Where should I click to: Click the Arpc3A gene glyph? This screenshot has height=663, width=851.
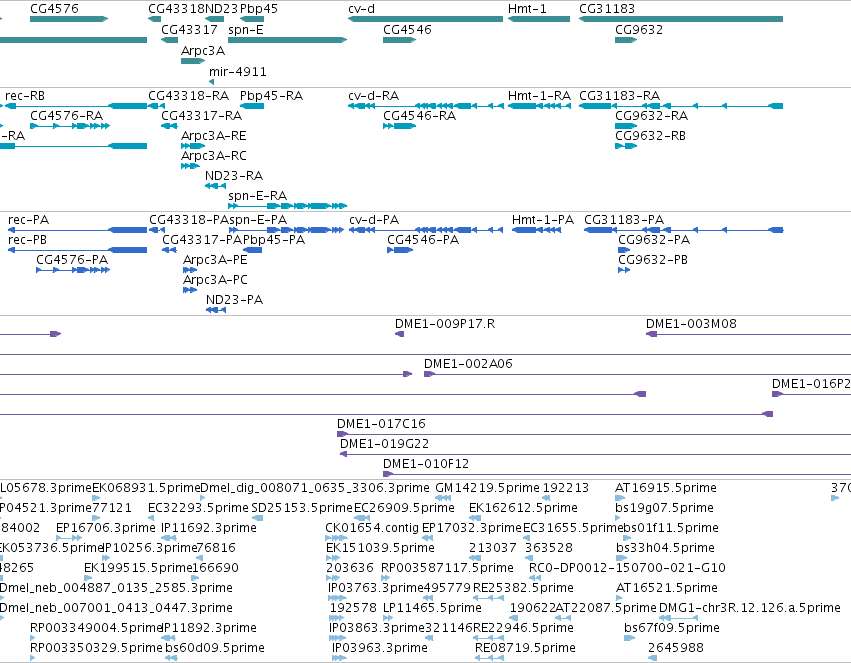(x=193, y=61)
